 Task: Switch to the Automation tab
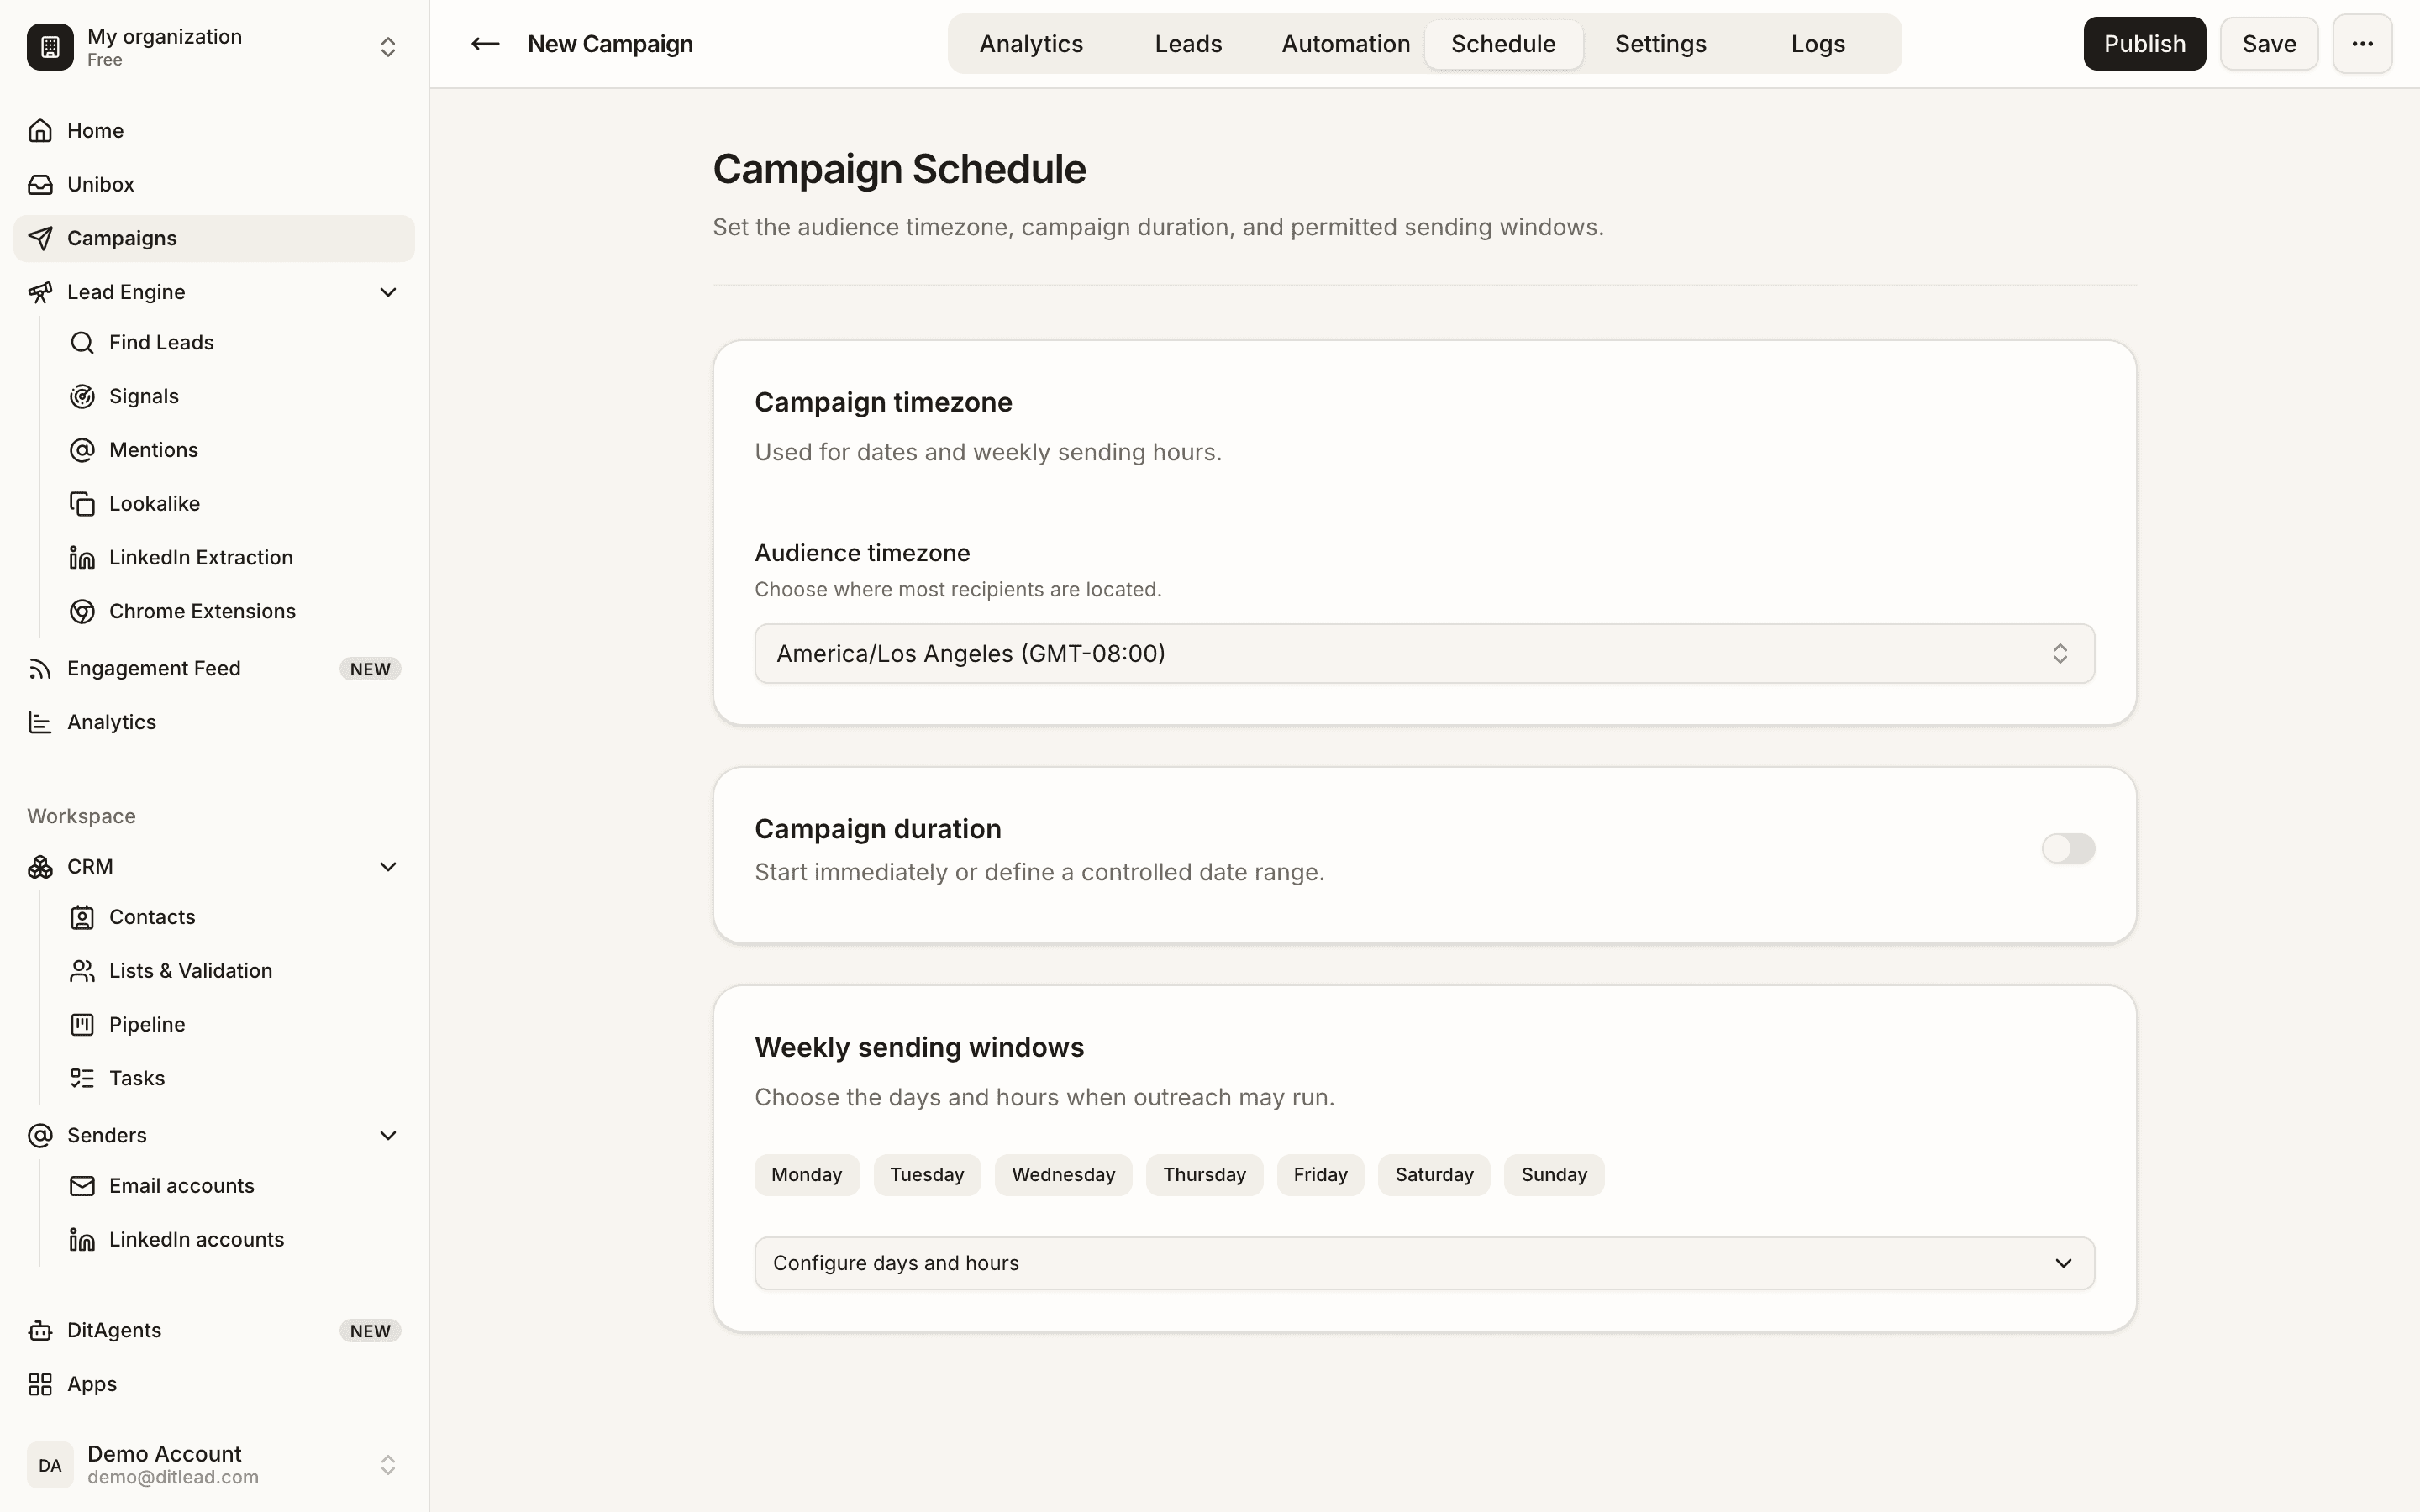(1346, 44)
